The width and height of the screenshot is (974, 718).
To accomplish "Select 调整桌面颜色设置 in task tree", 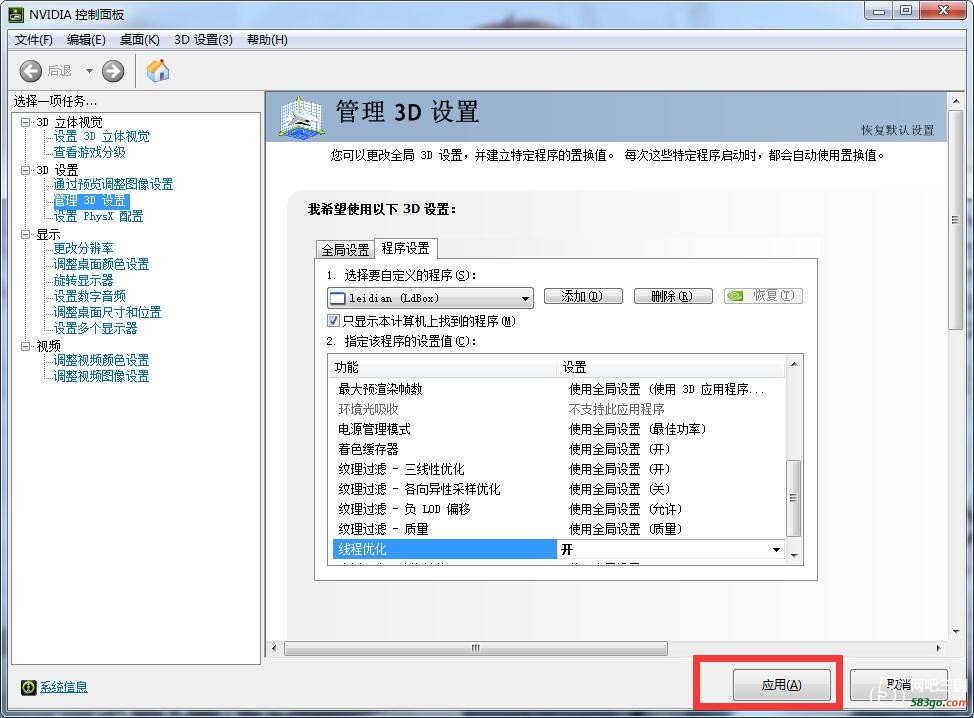I will click(x=101, y=265).
